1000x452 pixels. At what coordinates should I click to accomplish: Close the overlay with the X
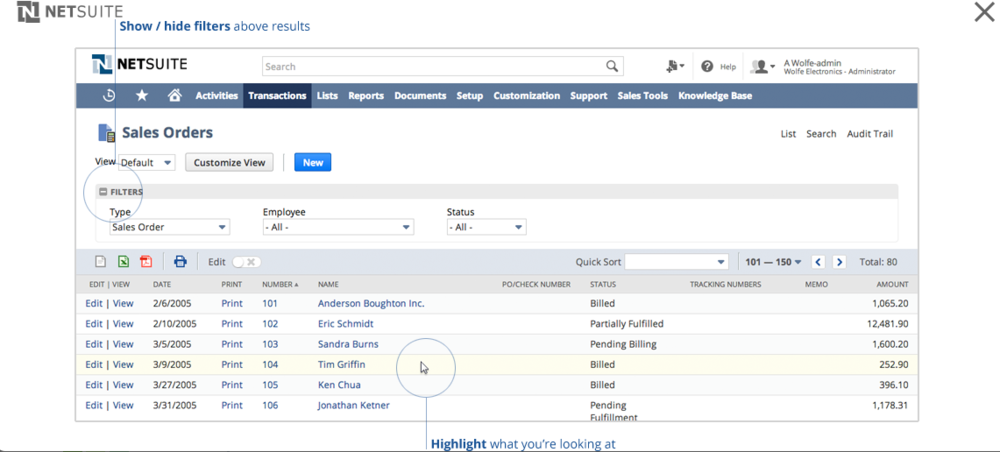tap(984, 12)
